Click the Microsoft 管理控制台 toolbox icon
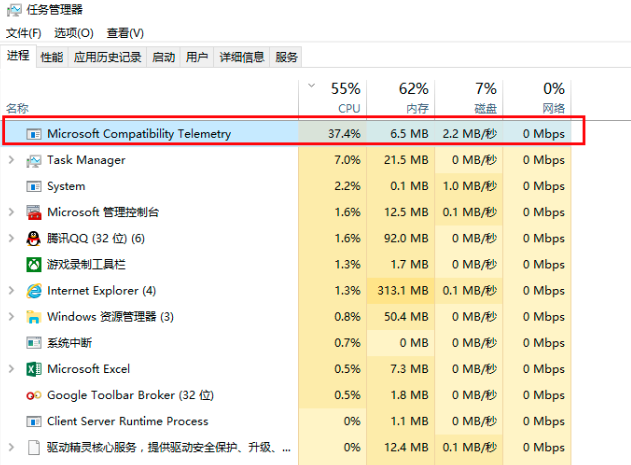 pos(34,212)
